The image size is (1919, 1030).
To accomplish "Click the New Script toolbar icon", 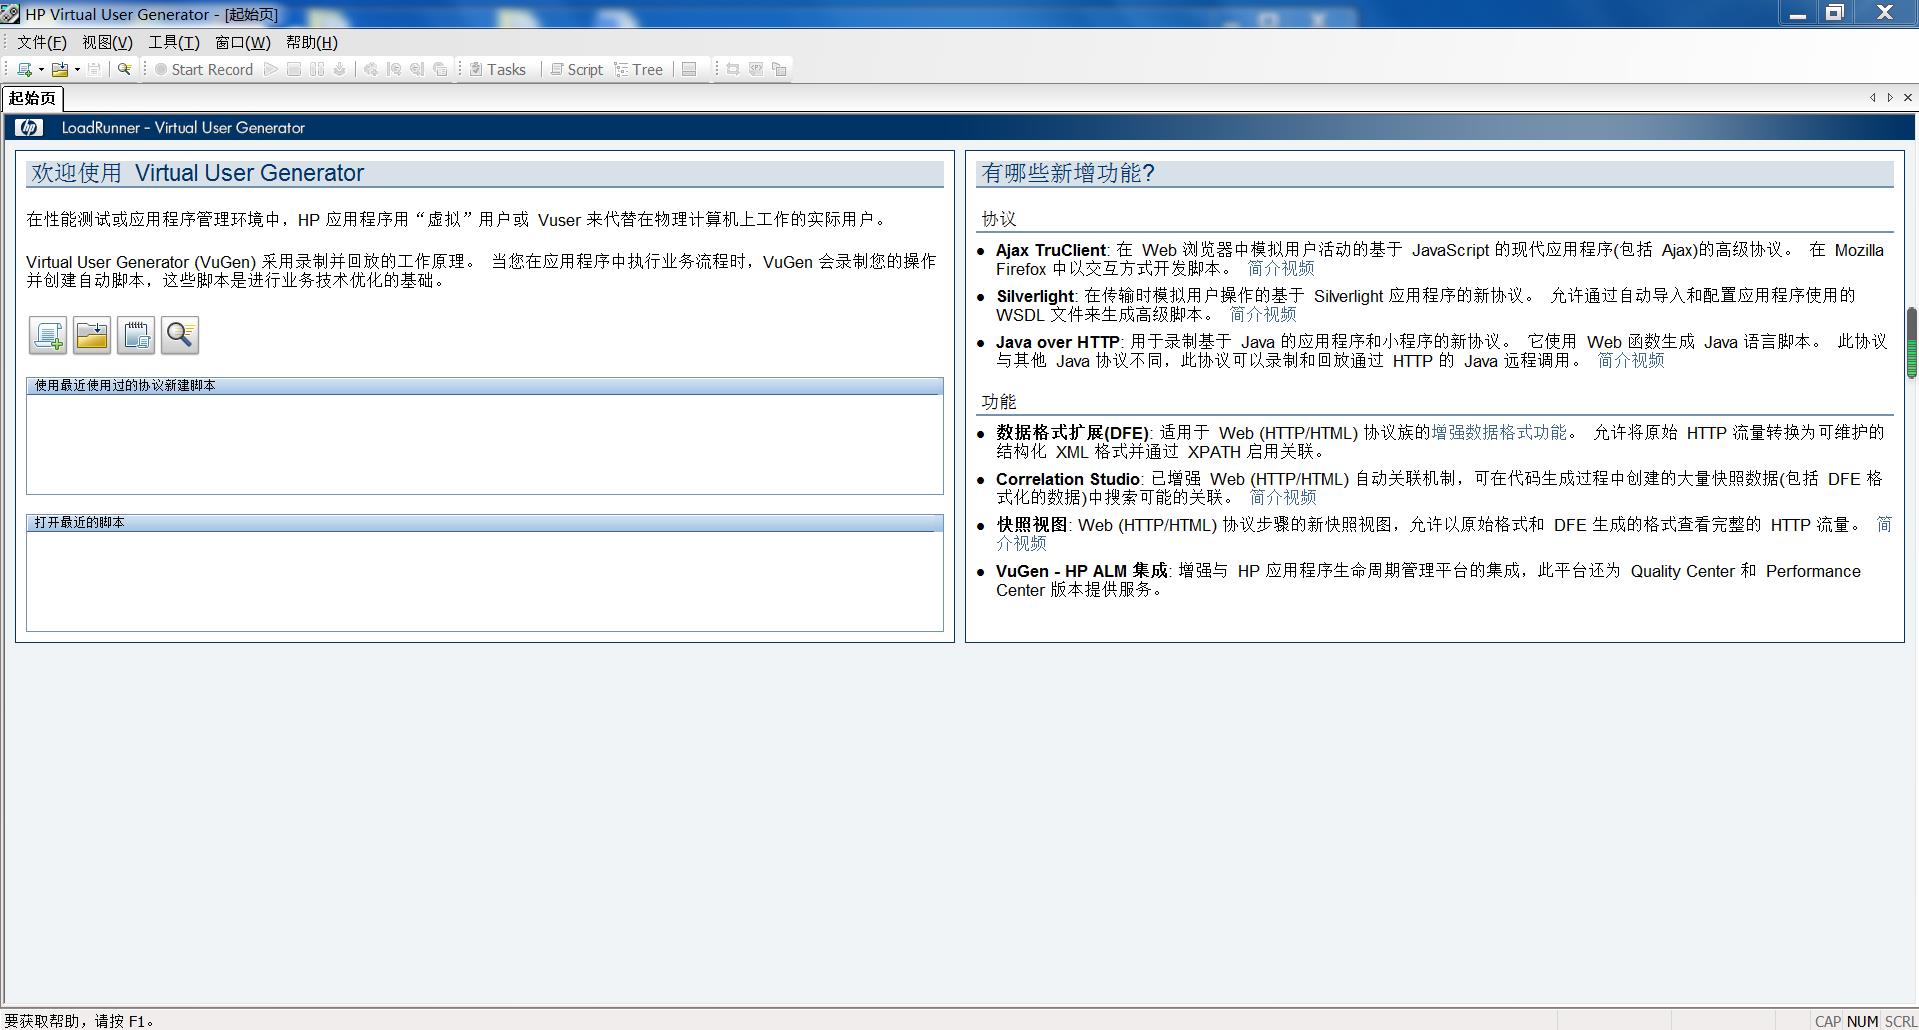I will click(24, 69).
